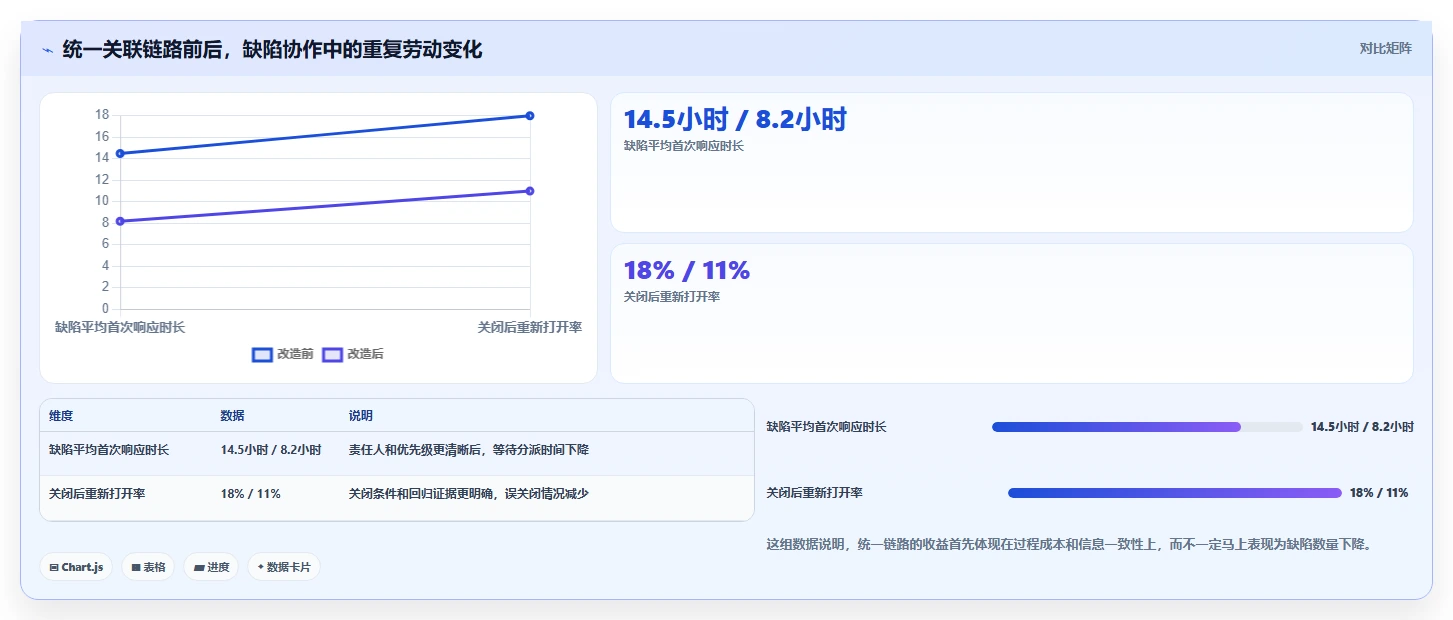The width and height of the screenshot is (1453, 620).
Task: Click the 改造前 data point at 18
Action: coord(530,116)
